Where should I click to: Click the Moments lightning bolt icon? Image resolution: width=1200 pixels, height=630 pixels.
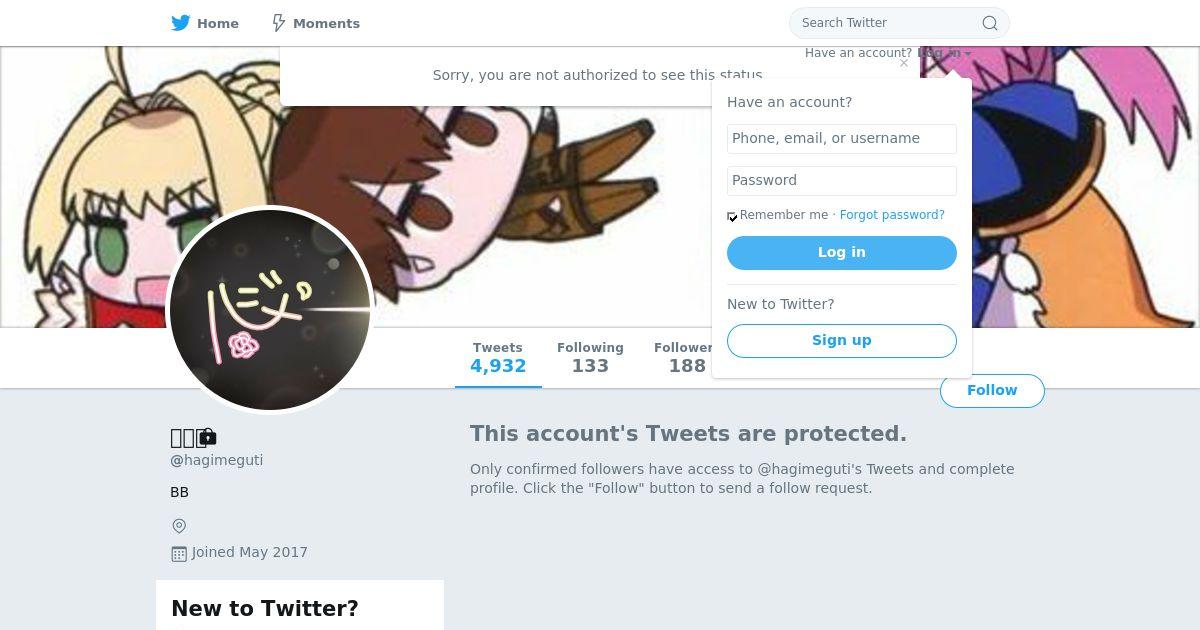coord(279,23)
